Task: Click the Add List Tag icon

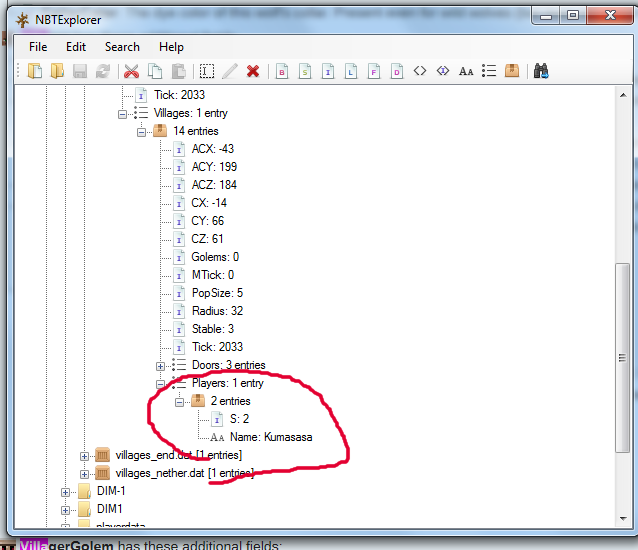Action: (x=489, y=71)
